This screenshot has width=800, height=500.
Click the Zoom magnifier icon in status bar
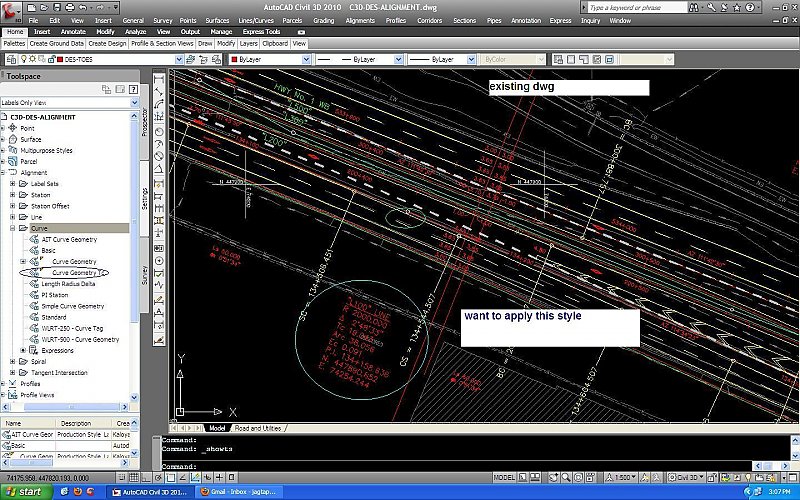tap(567, 478)
